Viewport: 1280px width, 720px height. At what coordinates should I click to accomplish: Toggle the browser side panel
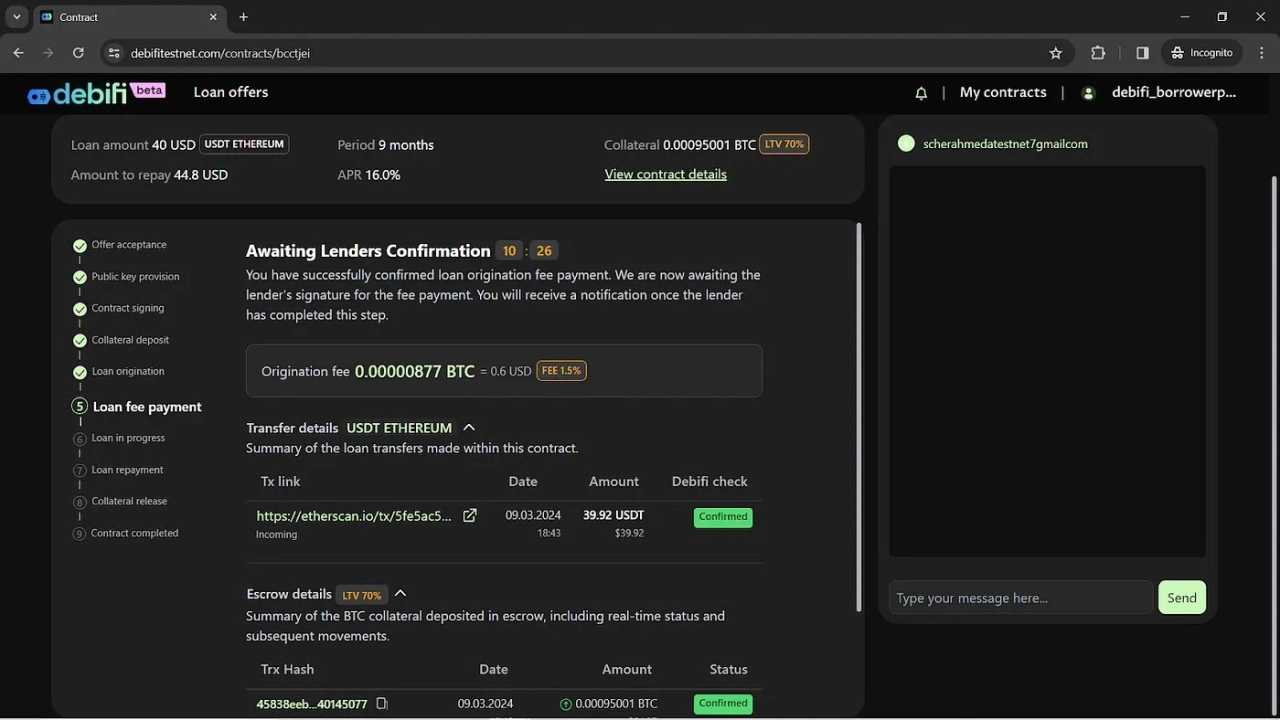tap(1142, 53)
